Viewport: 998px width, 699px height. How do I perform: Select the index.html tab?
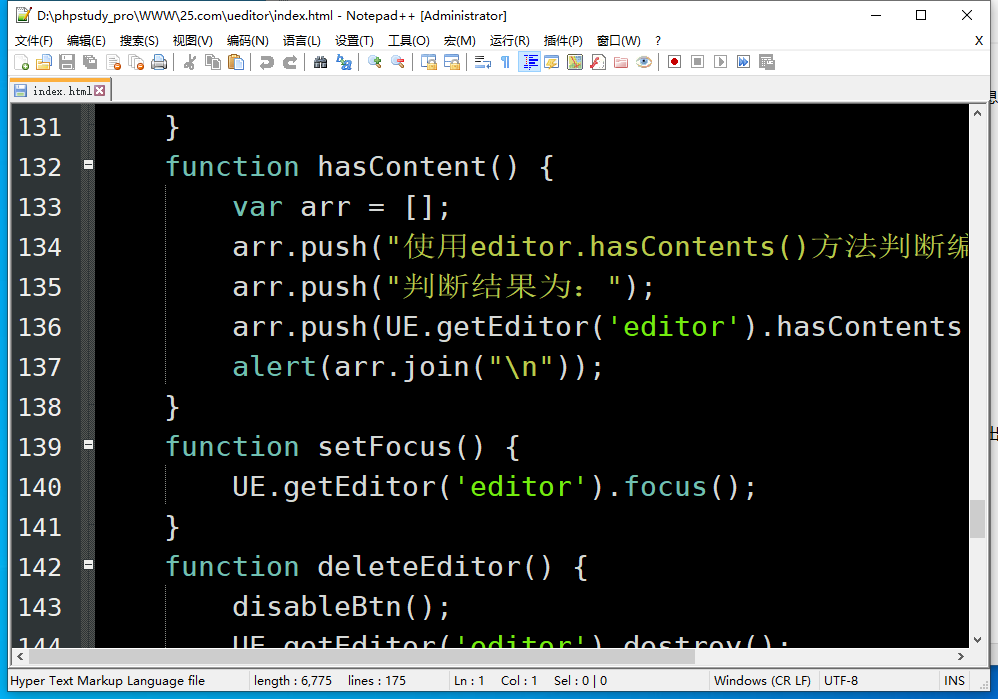(55, 88)
